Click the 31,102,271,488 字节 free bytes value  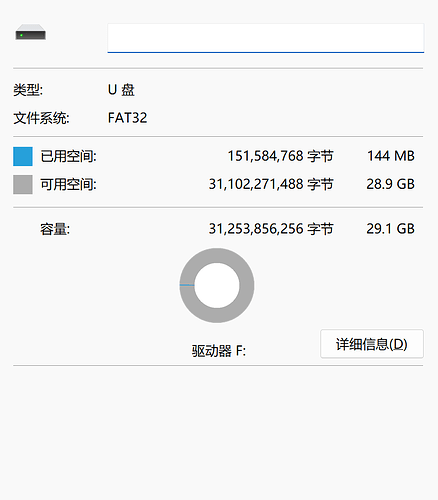pos(271,184)
